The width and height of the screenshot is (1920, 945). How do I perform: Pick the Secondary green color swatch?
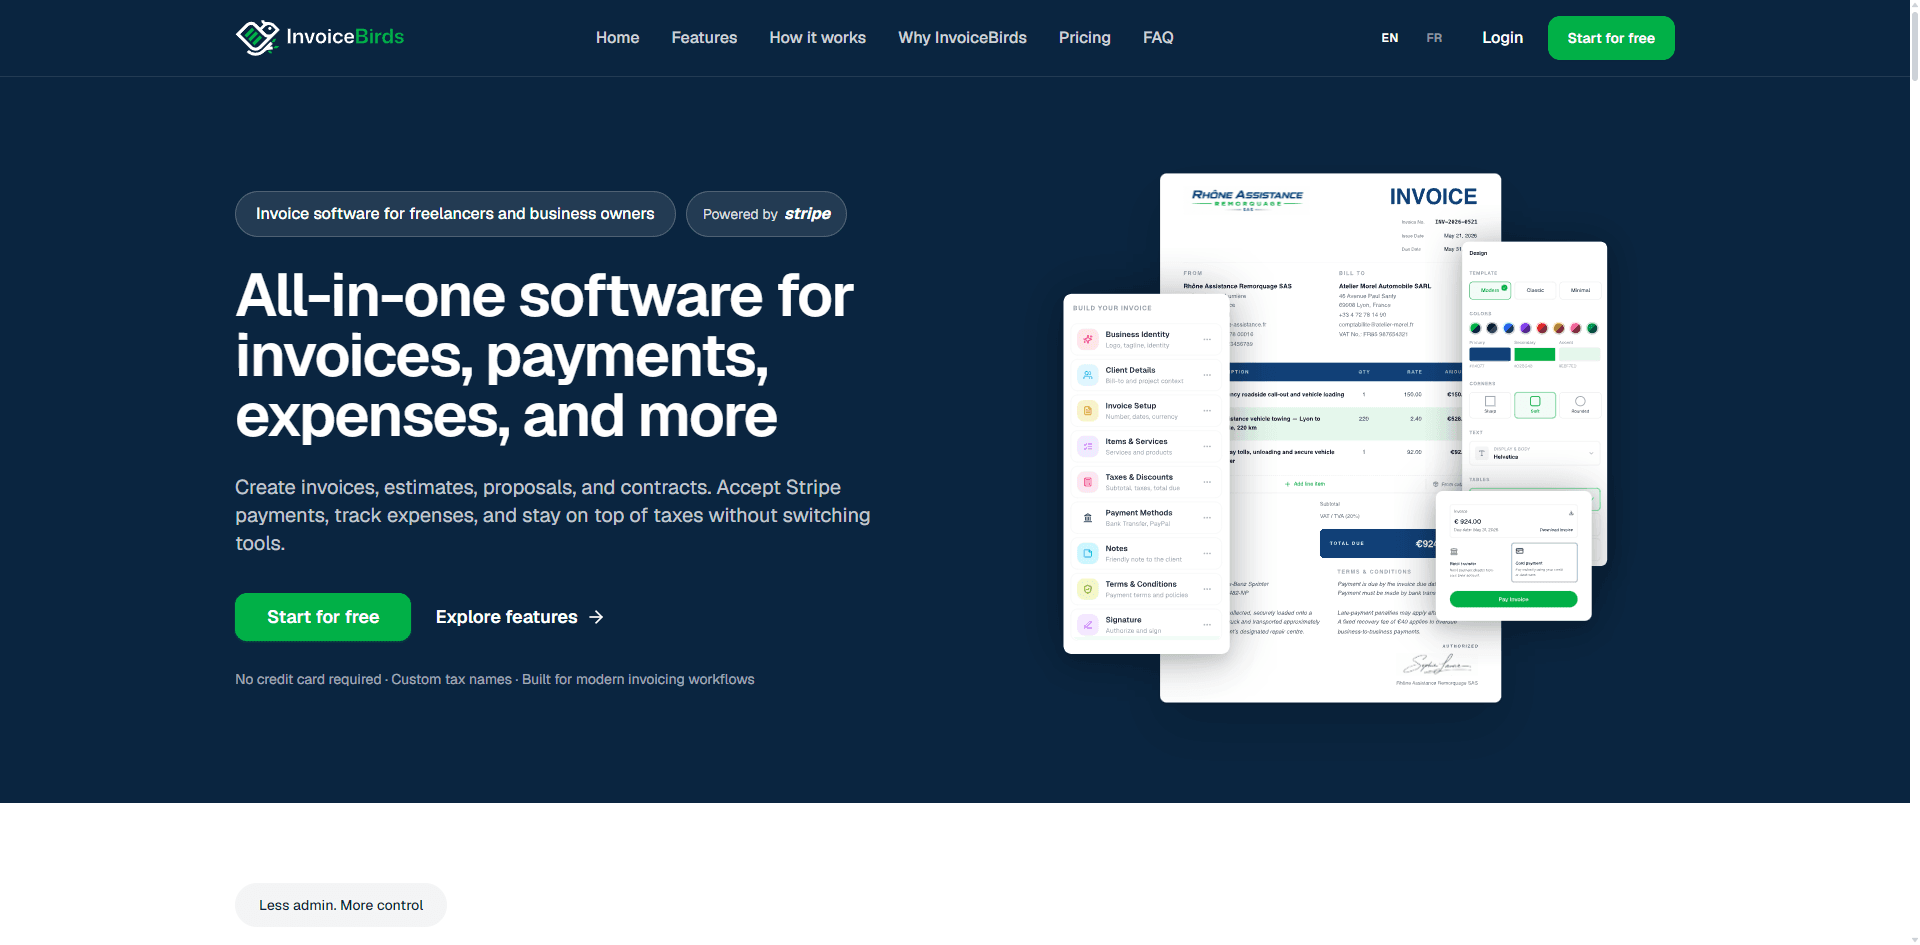point(1535,354)
